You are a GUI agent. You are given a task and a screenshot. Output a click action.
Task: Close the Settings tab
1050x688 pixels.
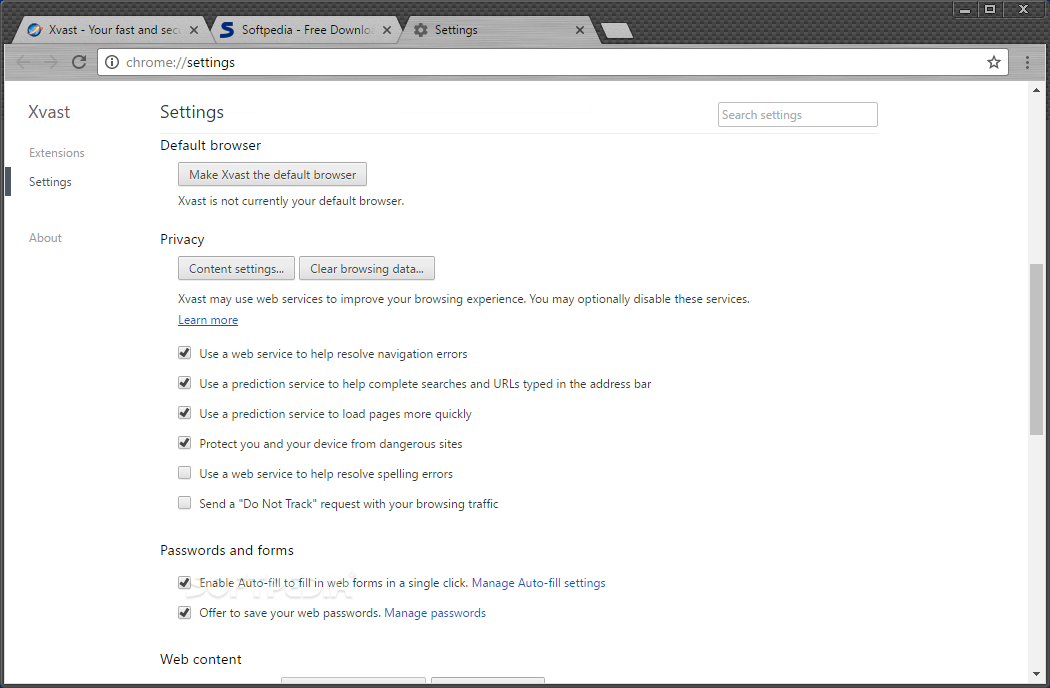point(580,30)
